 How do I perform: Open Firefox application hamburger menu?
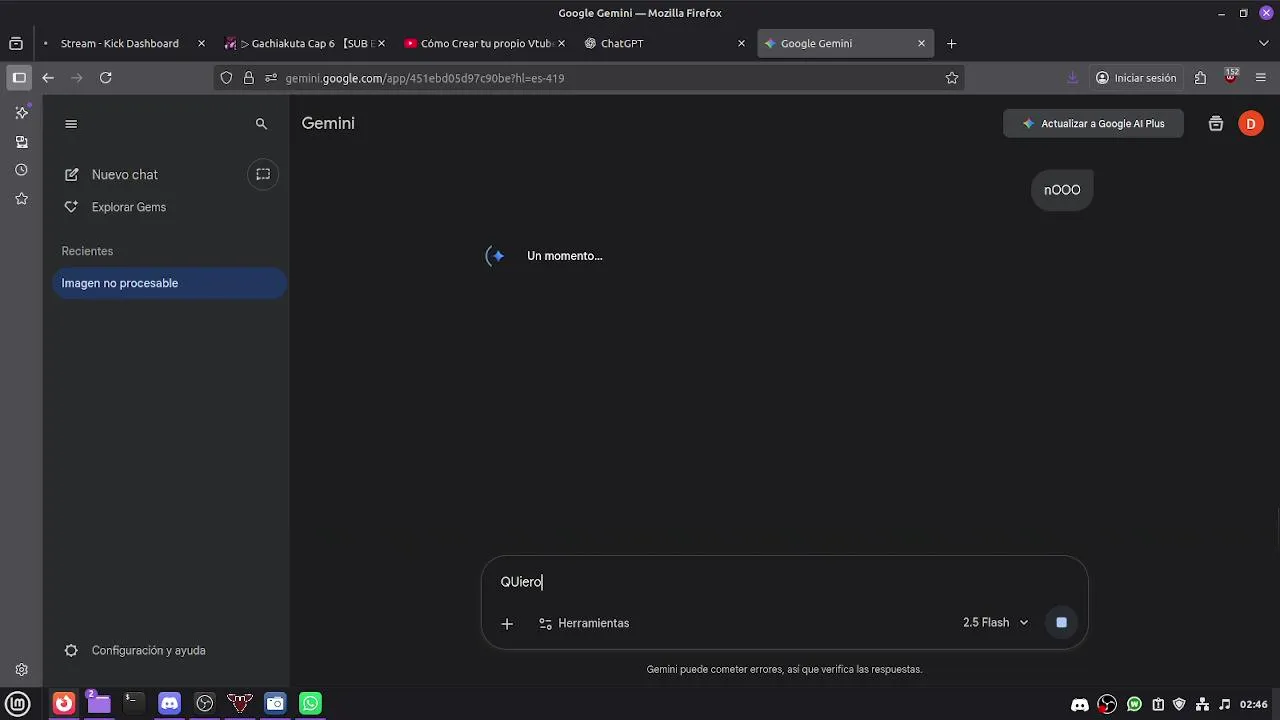tap(1260, 77)
